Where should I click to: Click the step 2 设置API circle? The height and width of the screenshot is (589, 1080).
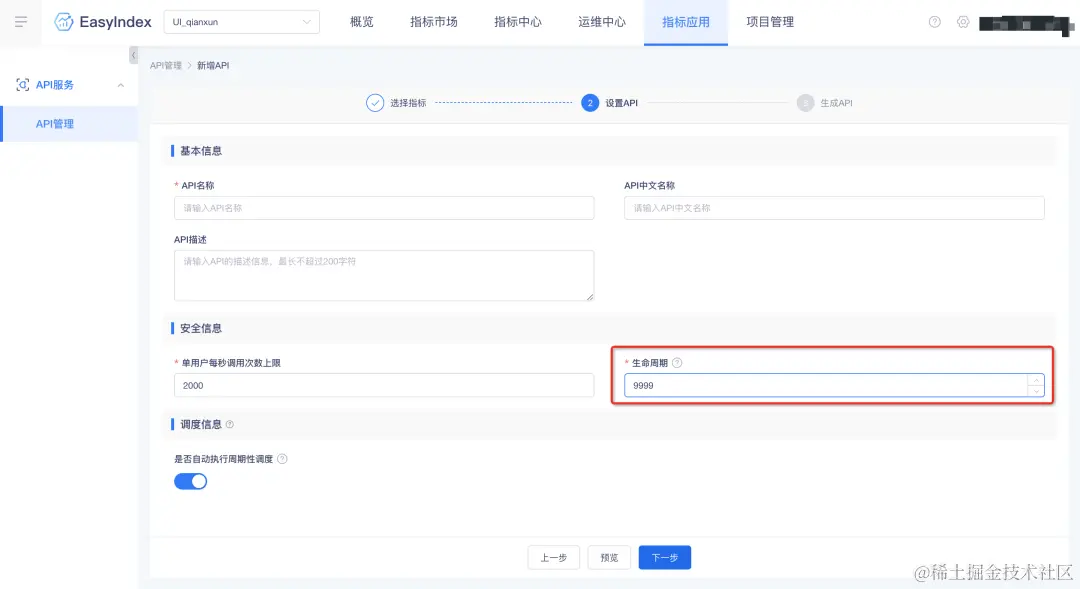tap(590, 103)
